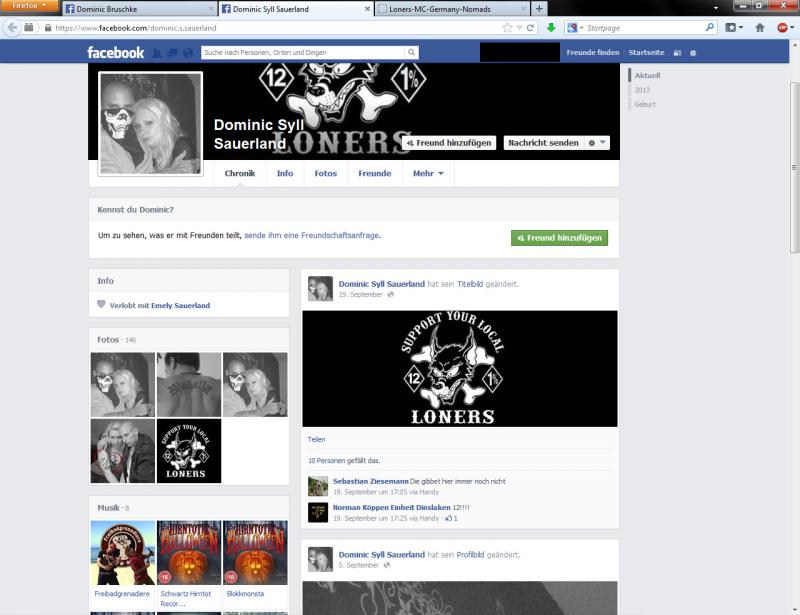Click Freunde finden in header
Image resolution: width=800 pixels, height=615 pixels.
pyautogui.click(x=592, y=53)
